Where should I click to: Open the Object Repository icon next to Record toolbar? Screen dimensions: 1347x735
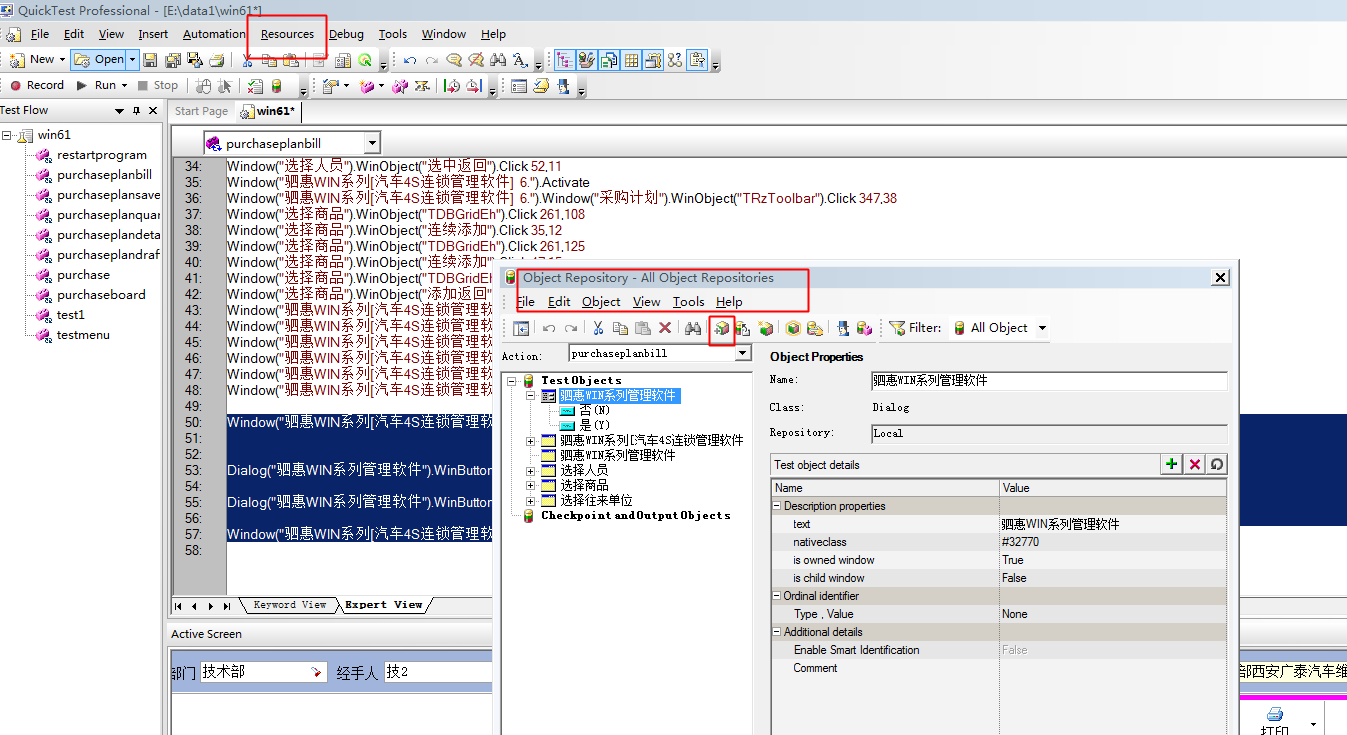276,85
